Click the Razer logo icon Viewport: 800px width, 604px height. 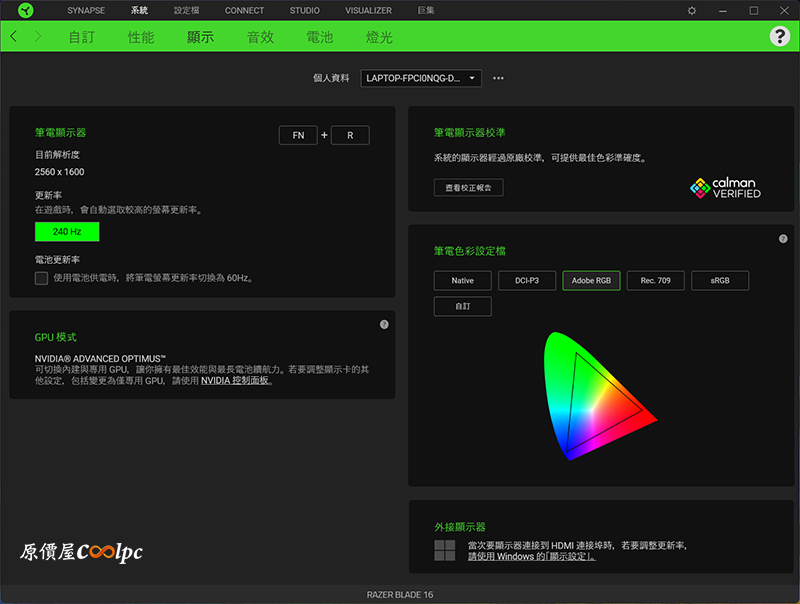25,10
